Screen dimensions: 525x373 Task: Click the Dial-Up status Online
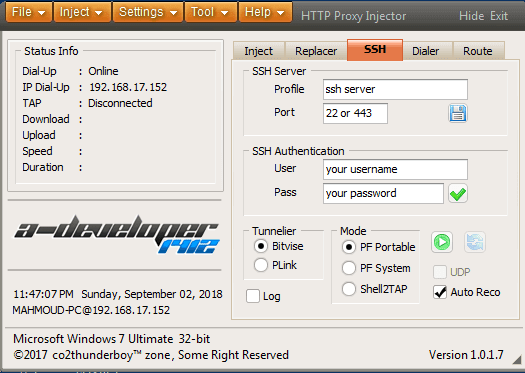pyautogui.click(x=103, y=71)
